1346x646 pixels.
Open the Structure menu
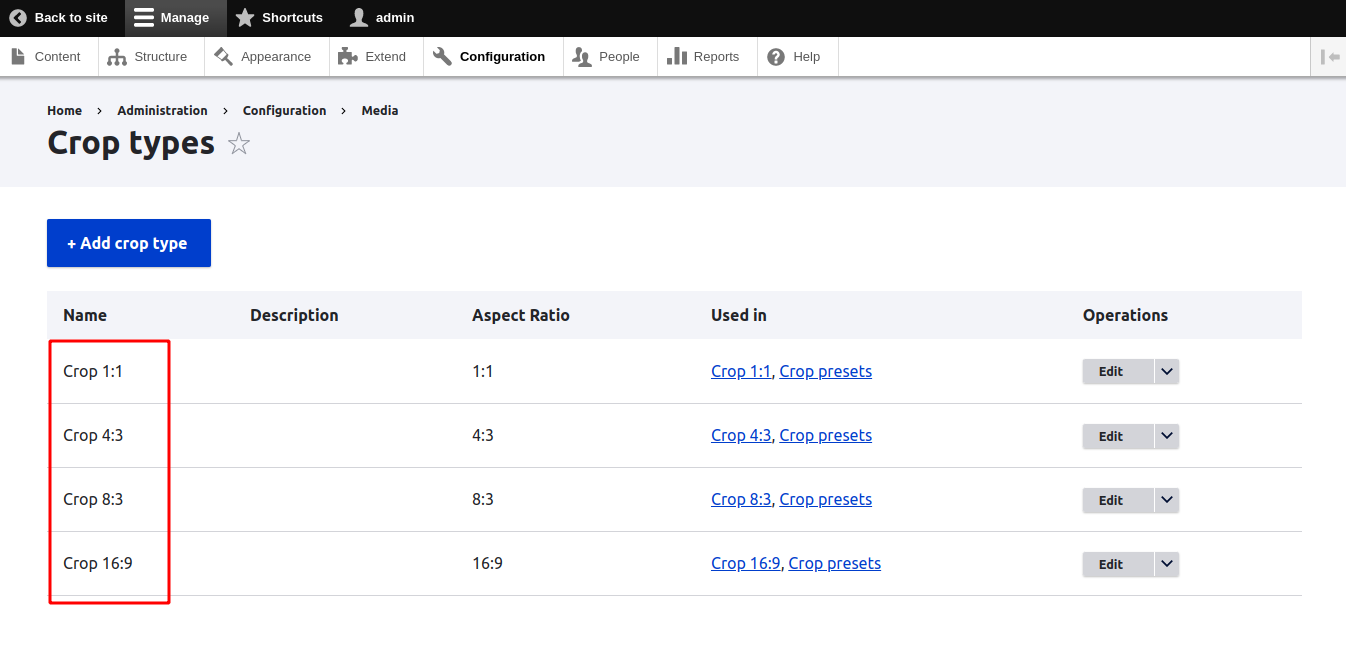(x=149, y=57)
